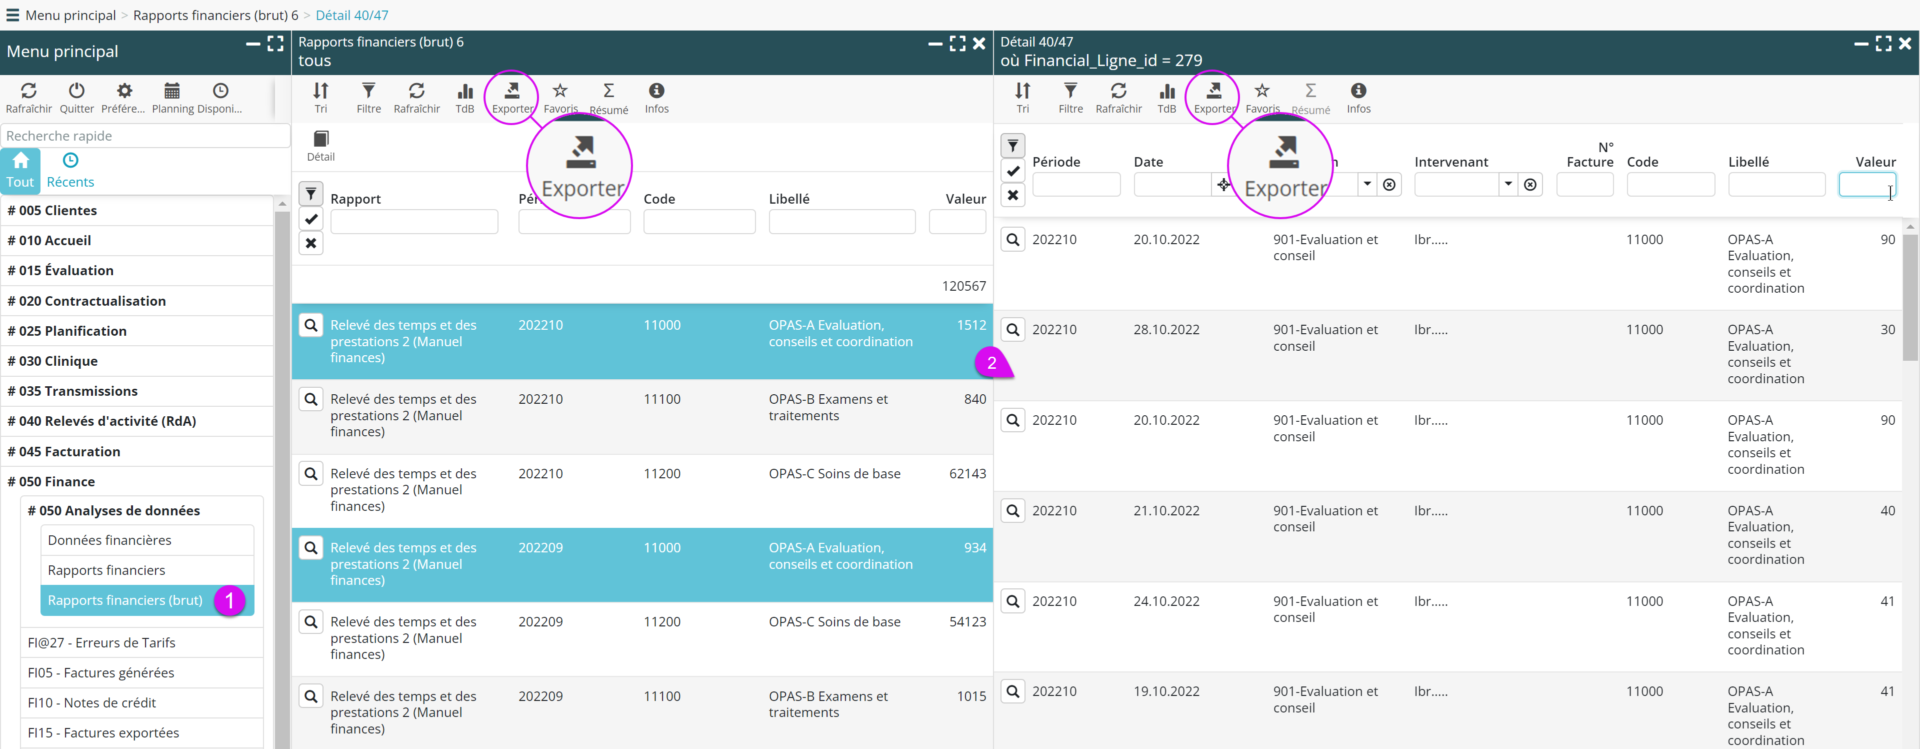
Task: Toggle filter funnel button in Détail grid
Action: coord(1013,146)
